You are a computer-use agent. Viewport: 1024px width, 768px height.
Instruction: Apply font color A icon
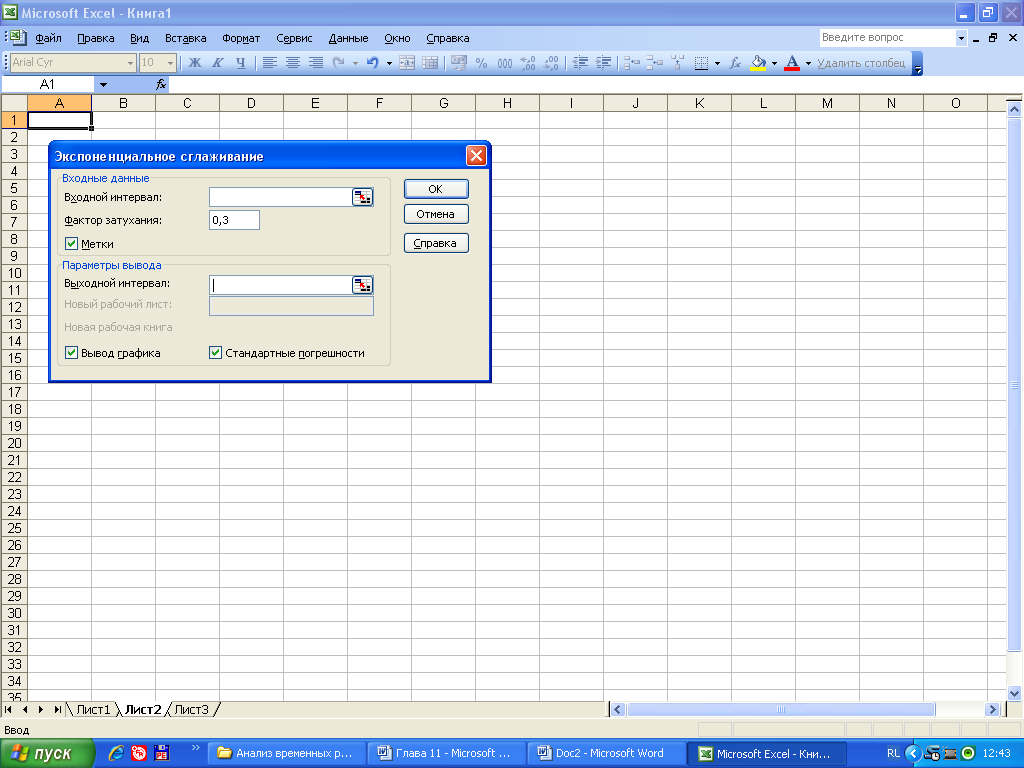pyautogui.click(x=792, y=63)
